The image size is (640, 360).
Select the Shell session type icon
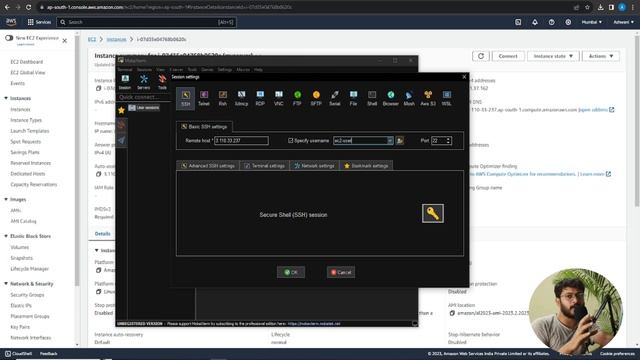(372, 98)
